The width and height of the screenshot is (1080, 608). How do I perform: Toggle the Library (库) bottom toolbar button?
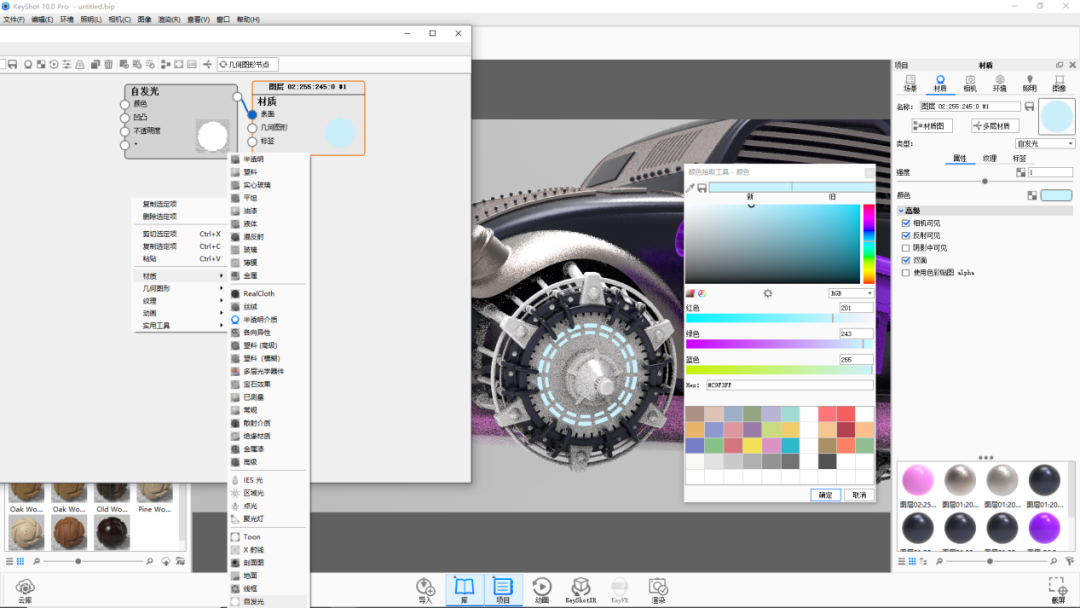click(464, 590)
